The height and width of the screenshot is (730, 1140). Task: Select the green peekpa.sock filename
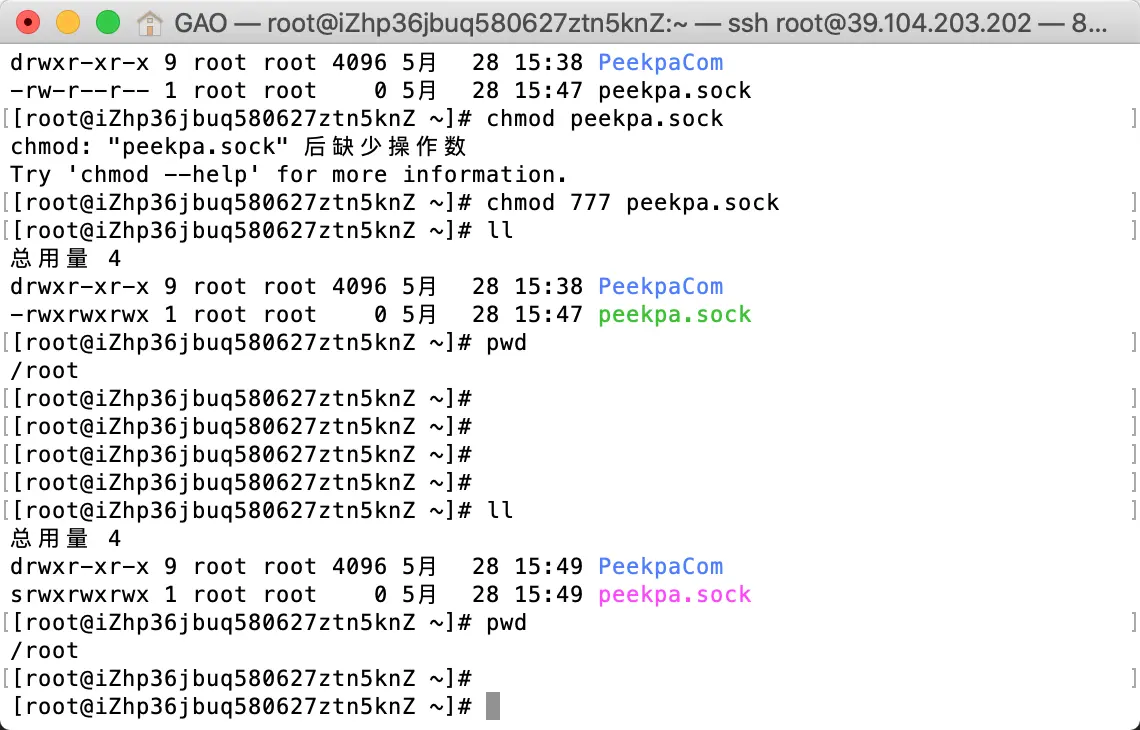click(x=675, y=315)
